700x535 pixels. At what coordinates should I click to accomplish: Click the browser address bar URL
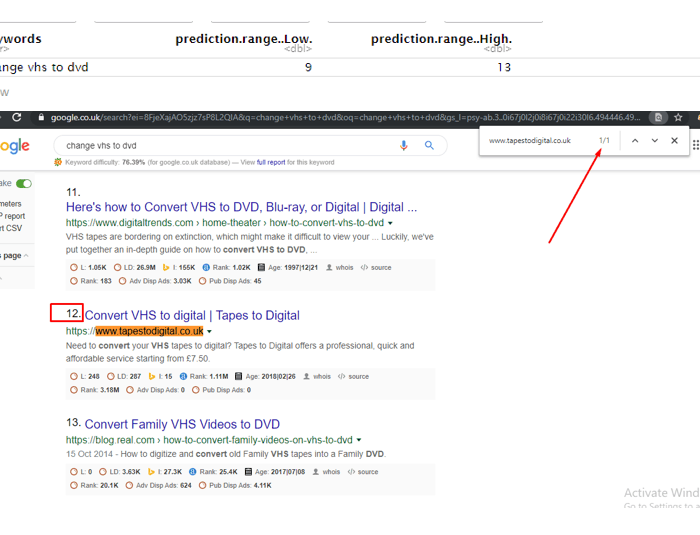(x=345, y=117)
